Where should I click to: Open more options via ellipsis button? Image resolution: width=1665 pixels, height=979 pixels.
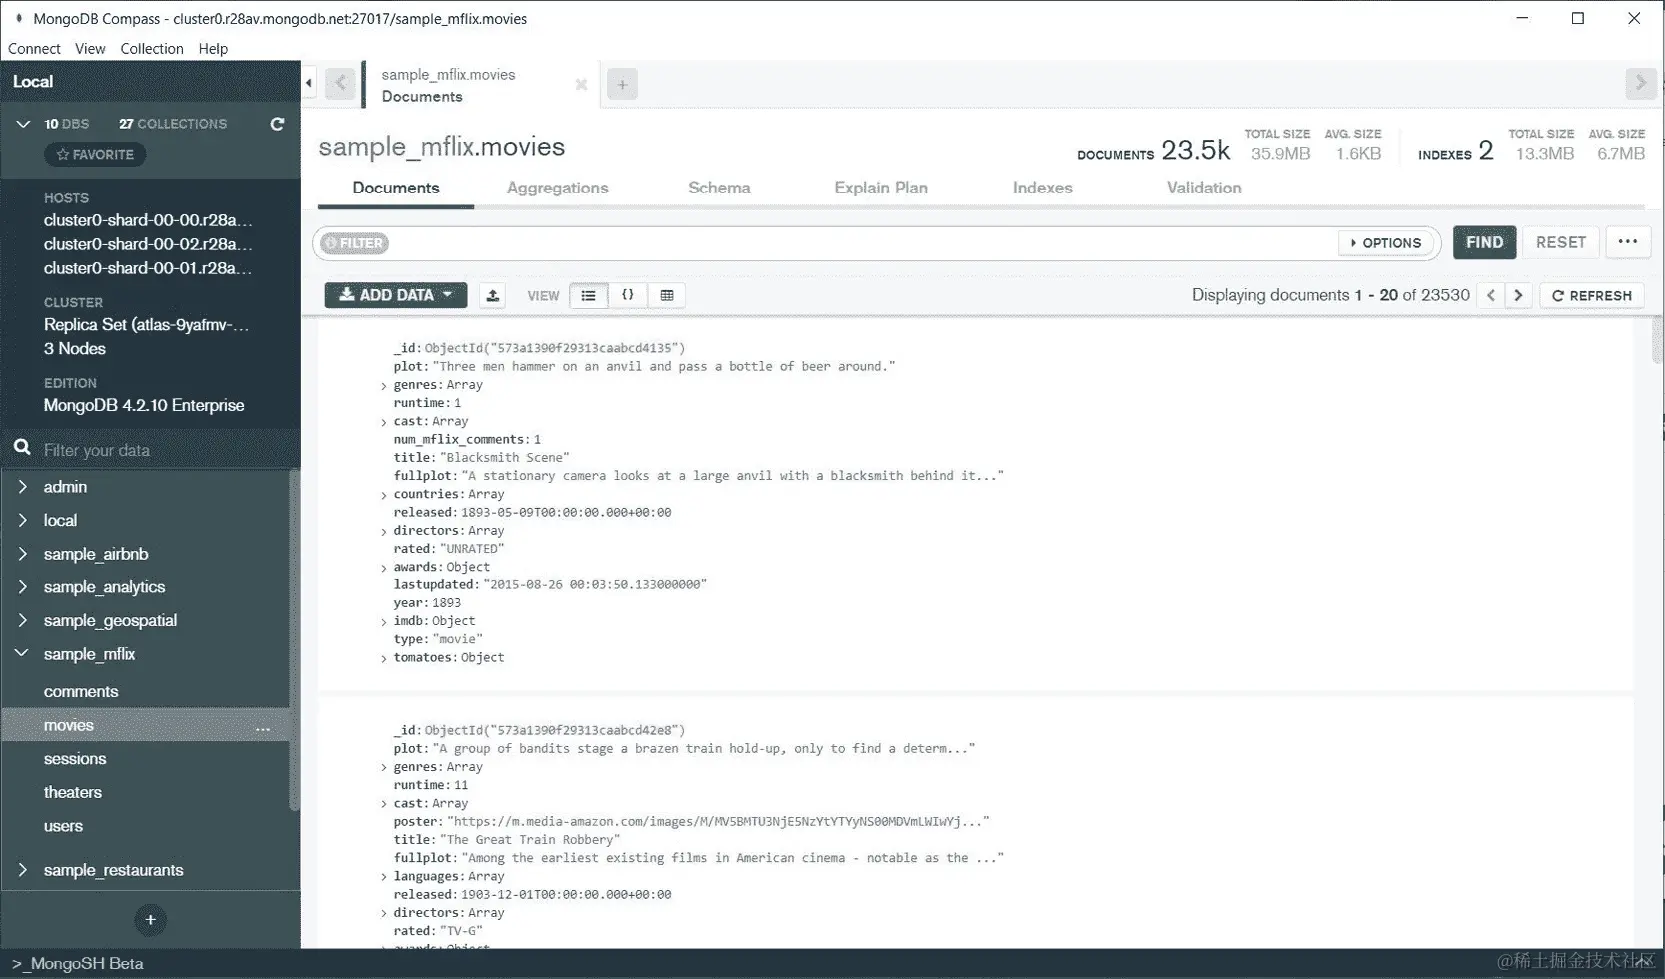coord(1628,242)
